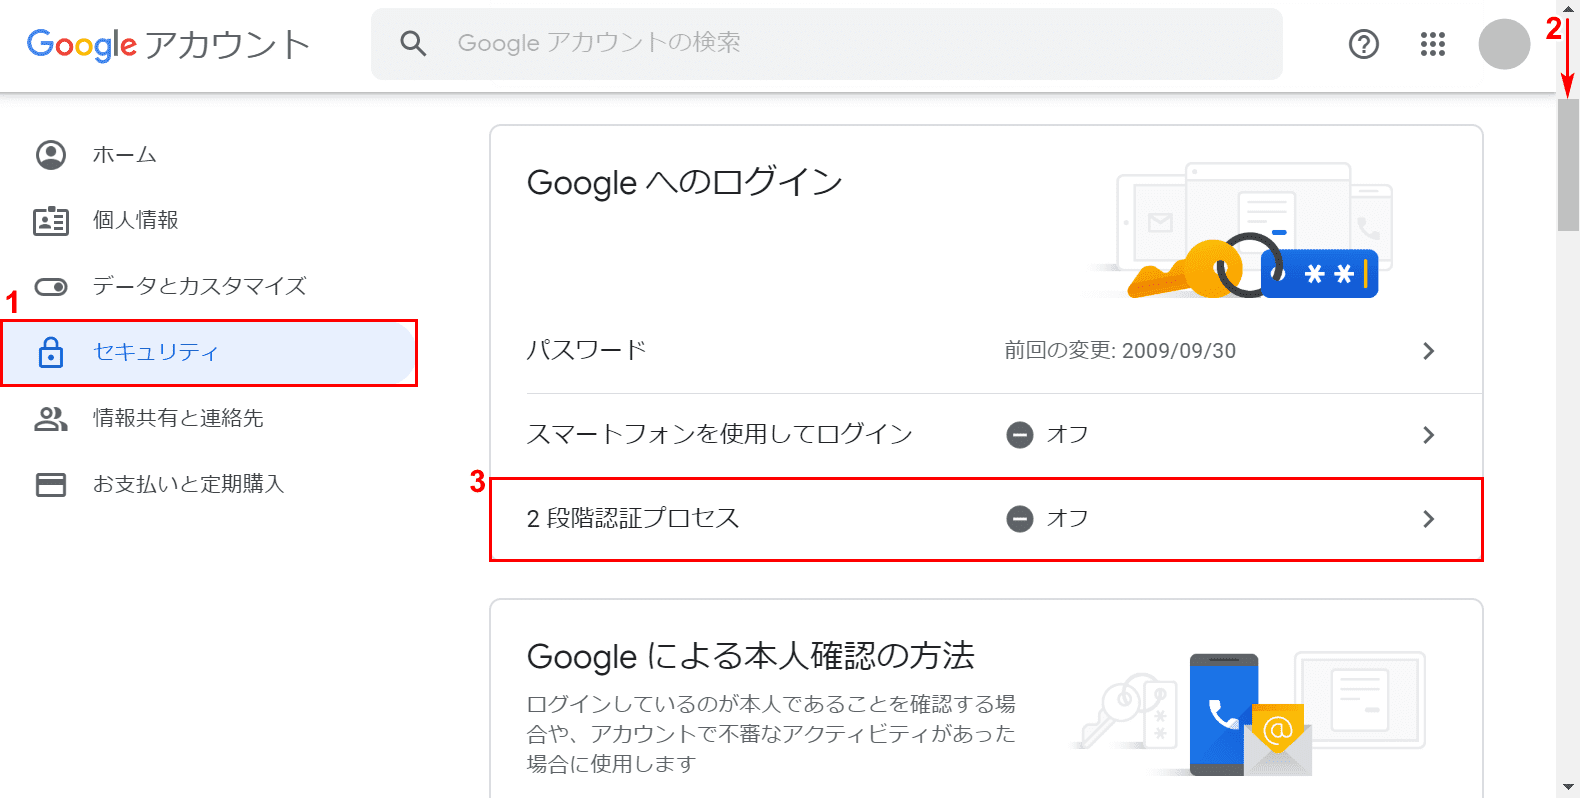1580x798 pixels.
Task: Open the Google apps grid icon
Action: click(x=1433, y=44)
